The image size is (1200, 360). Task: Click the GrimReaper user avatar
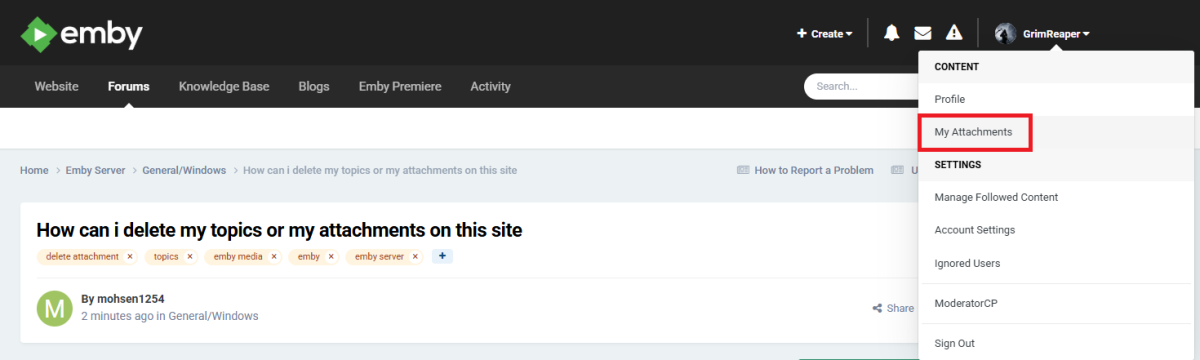tap(1005, 33)
